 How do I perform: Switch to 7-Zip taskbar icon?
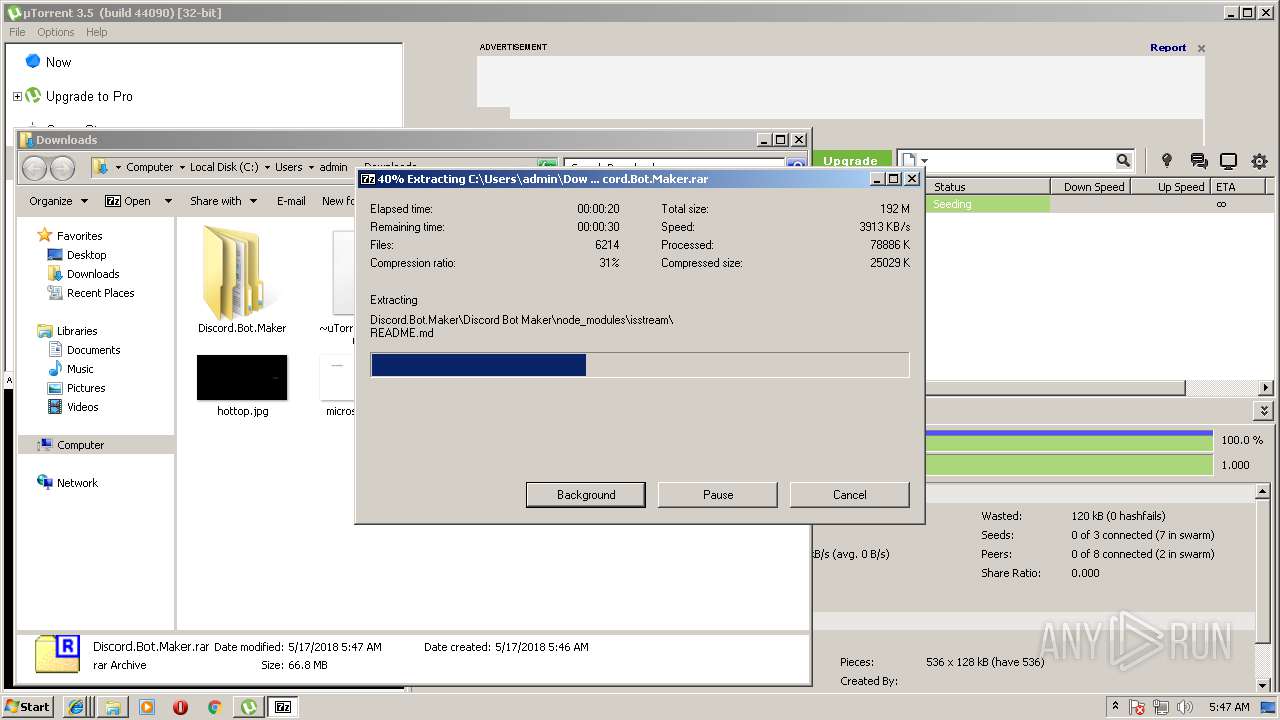[283, 707]
